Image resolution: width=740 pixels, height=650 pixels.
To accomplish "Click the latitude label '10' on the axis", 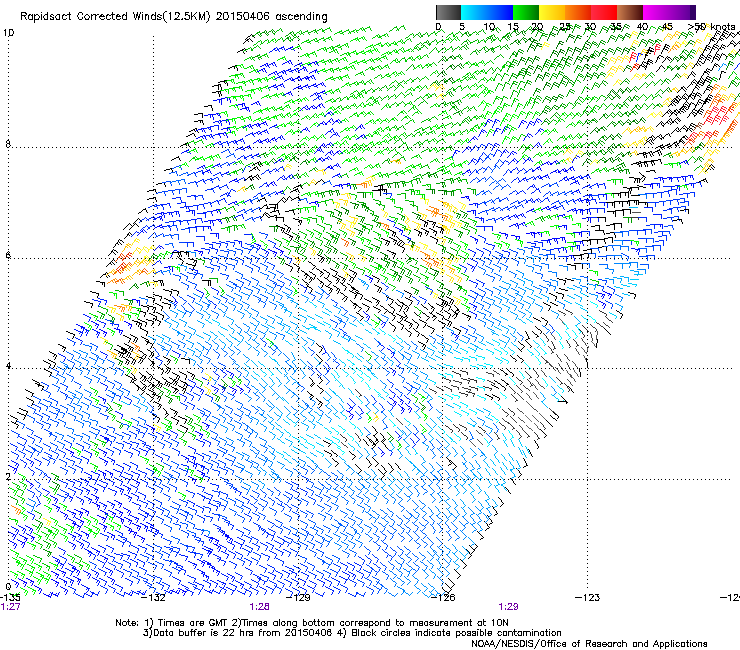I will [8, 33].
